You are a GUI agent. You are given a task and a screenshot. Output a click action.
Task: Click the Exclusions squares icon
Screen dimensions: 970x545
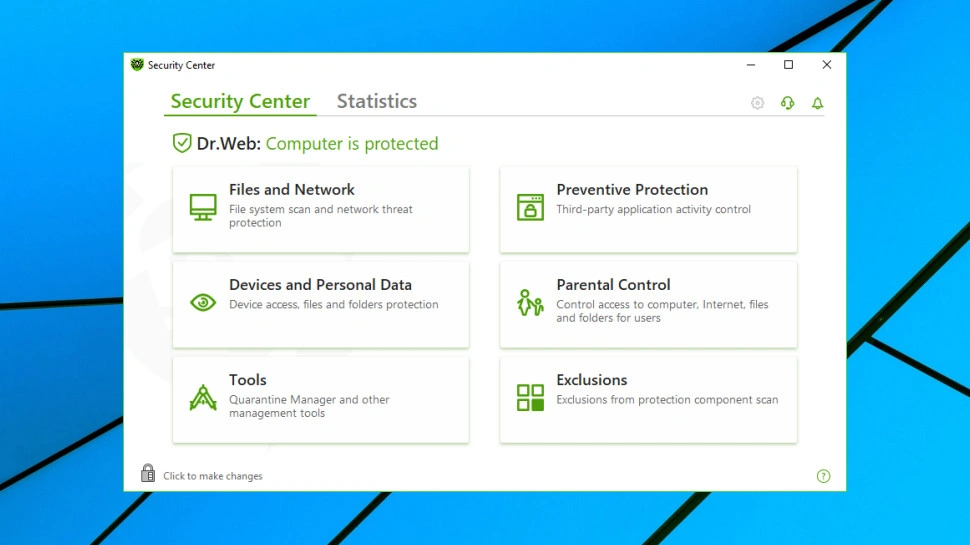(x=530, y=397)
